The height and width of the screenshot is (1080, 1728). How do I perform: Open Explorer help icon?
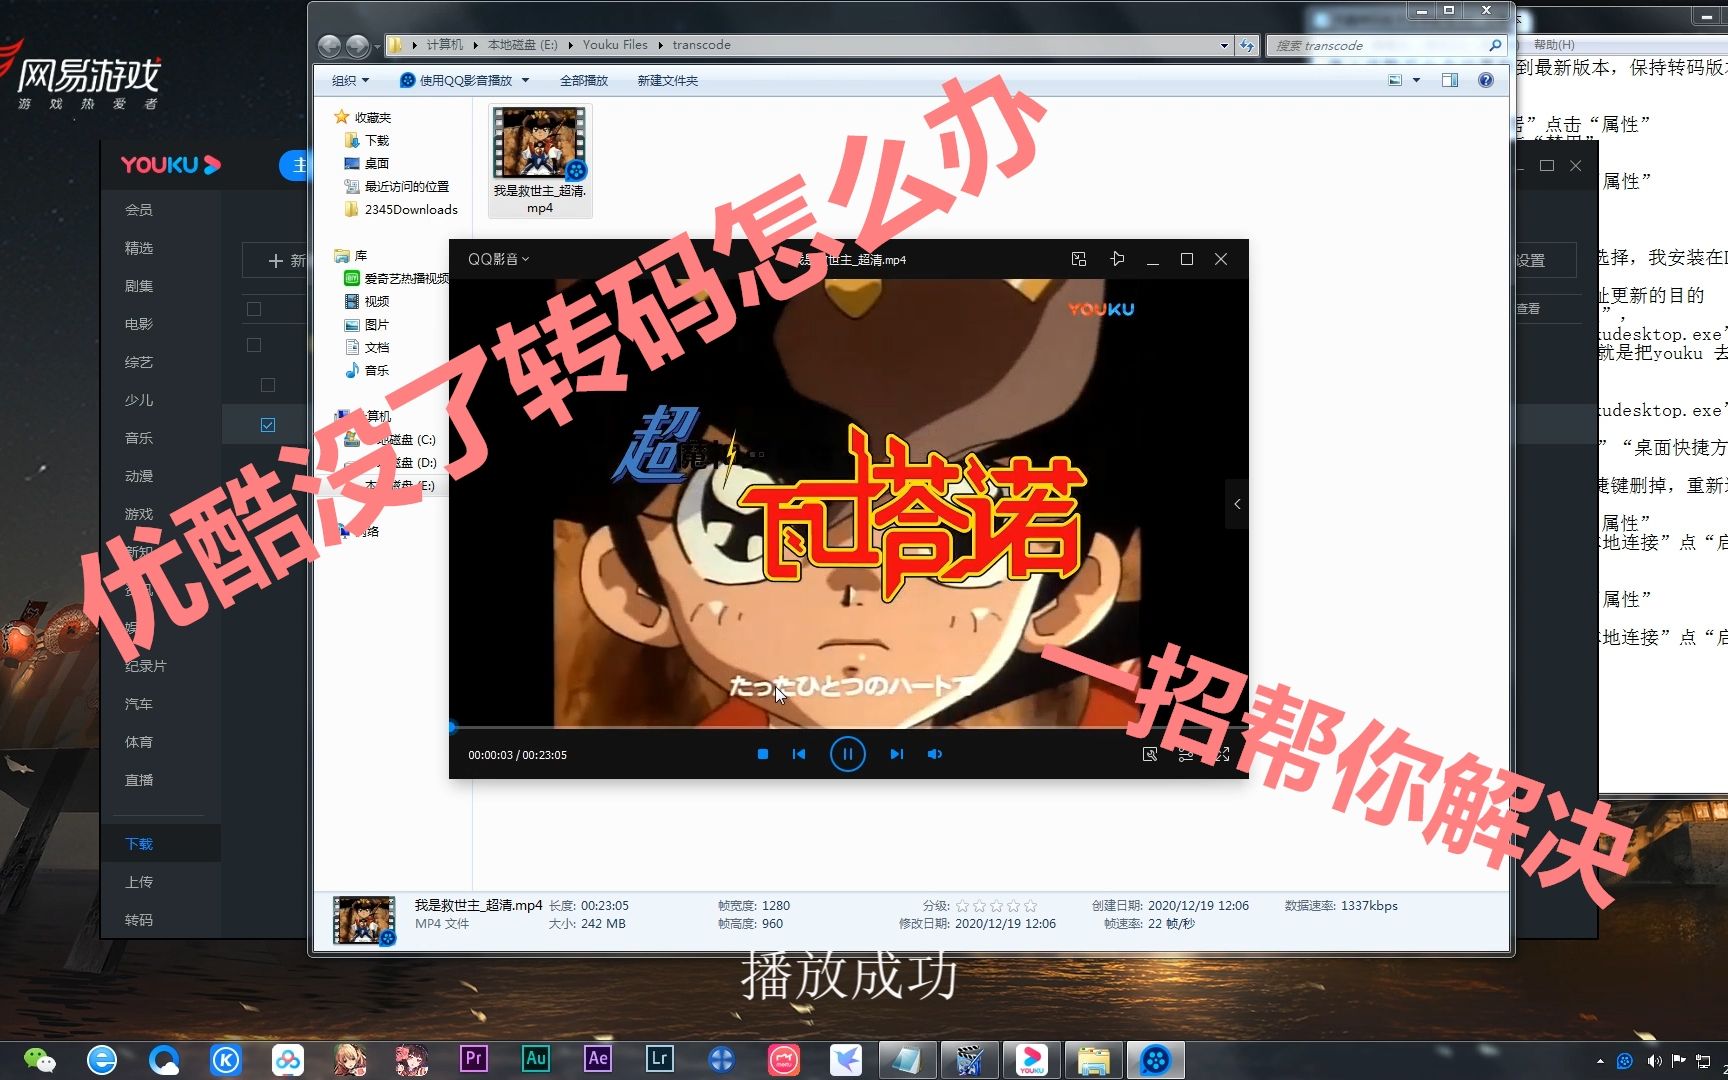1486,80
